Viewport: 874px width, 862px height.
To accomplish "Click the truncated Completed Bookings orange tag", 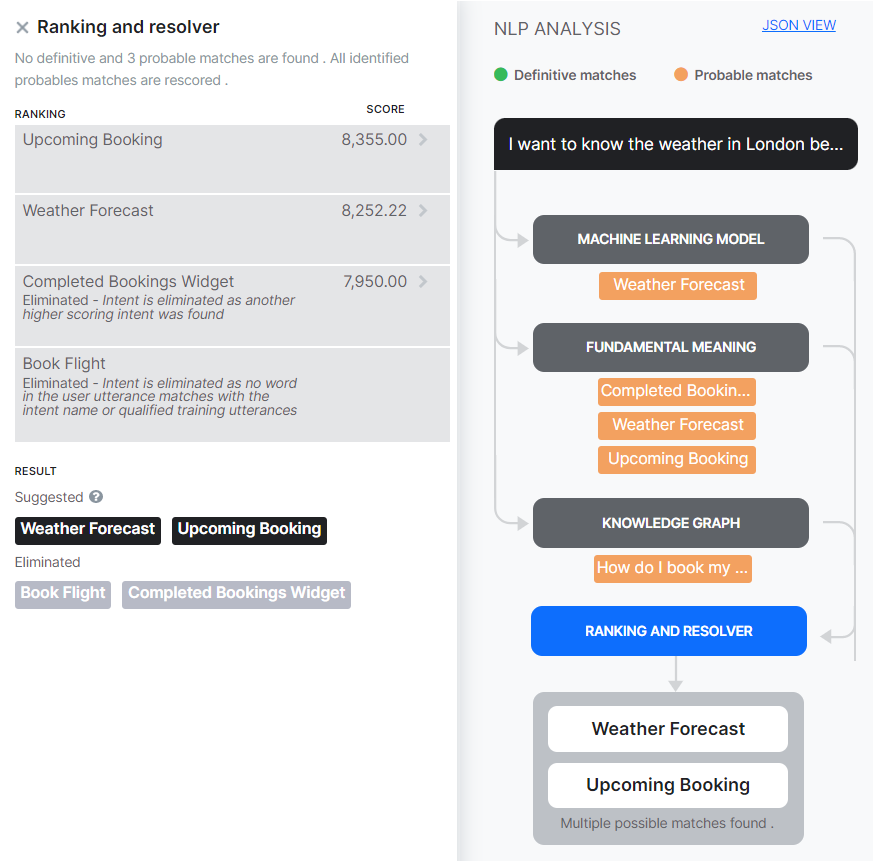I will pos(676,391).
